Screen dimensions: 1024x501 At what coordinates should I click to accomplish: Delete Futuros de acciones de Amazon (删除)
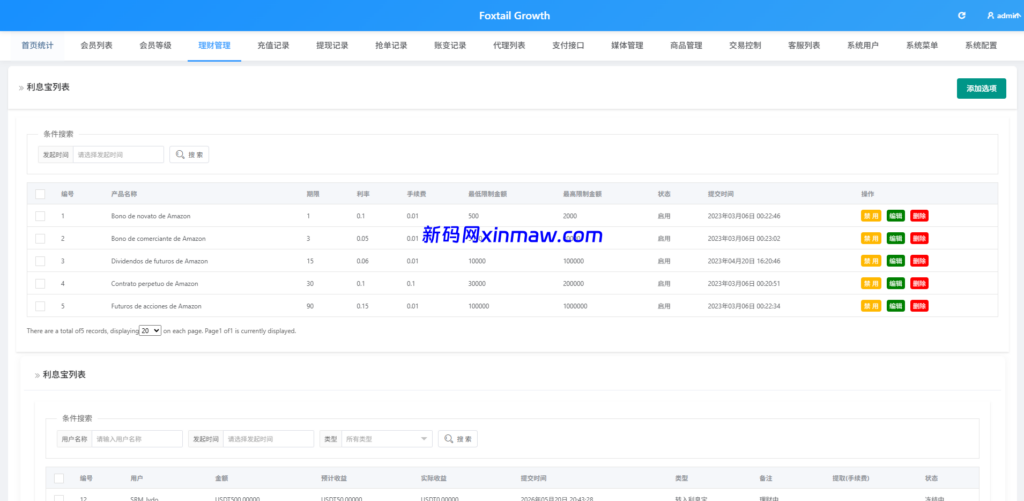919,306
